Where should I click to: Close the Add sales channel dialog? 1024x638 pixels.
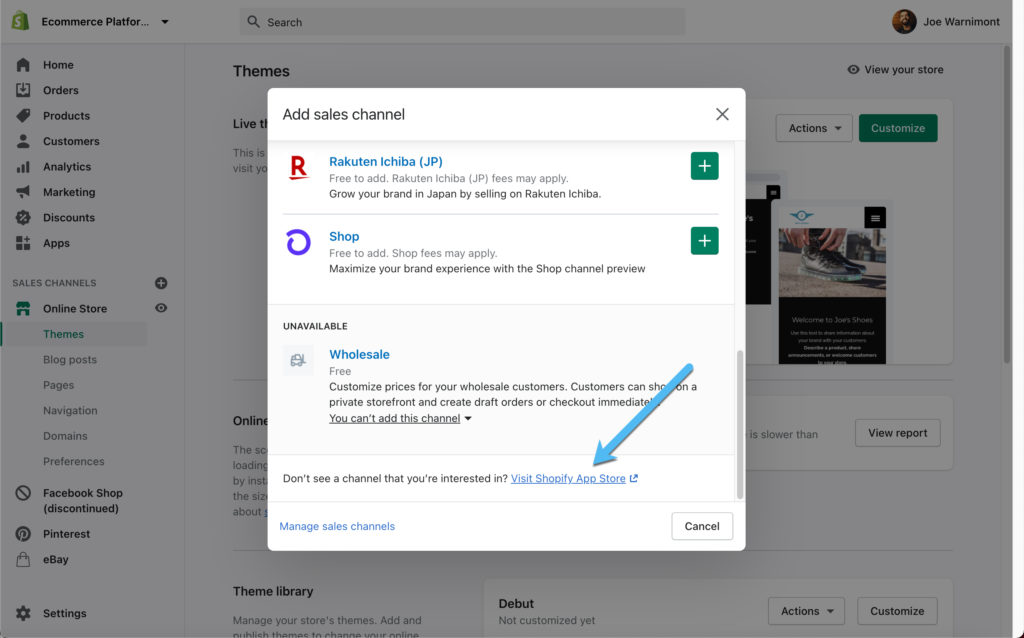click(x=722, y=114)
